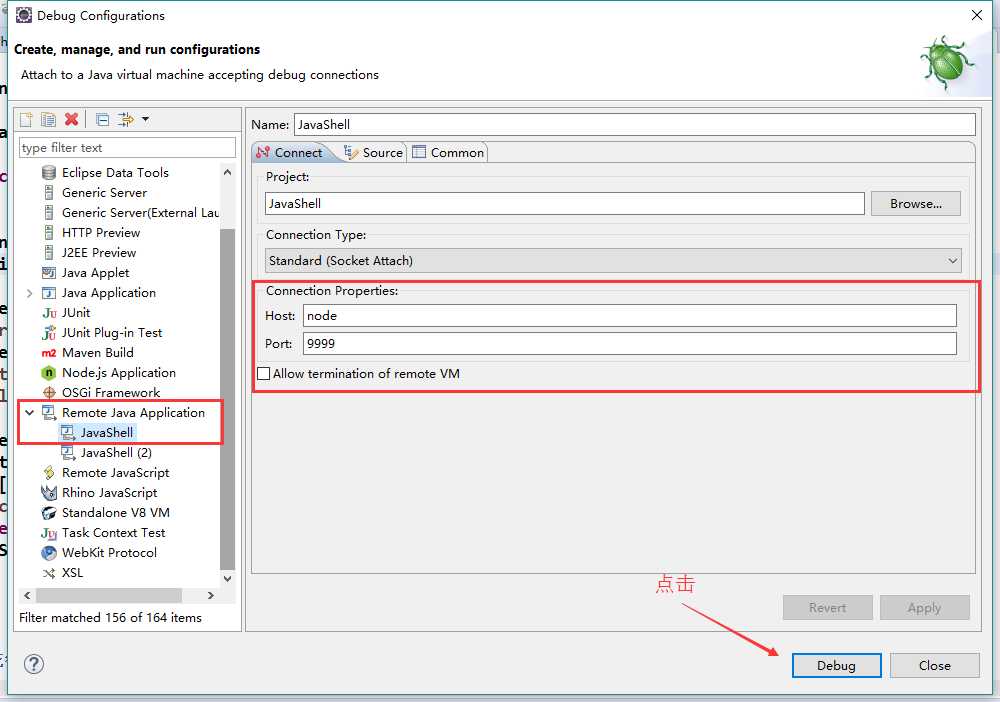
Task: Click the J2EE Preview server icon
Action: [48, 252]
